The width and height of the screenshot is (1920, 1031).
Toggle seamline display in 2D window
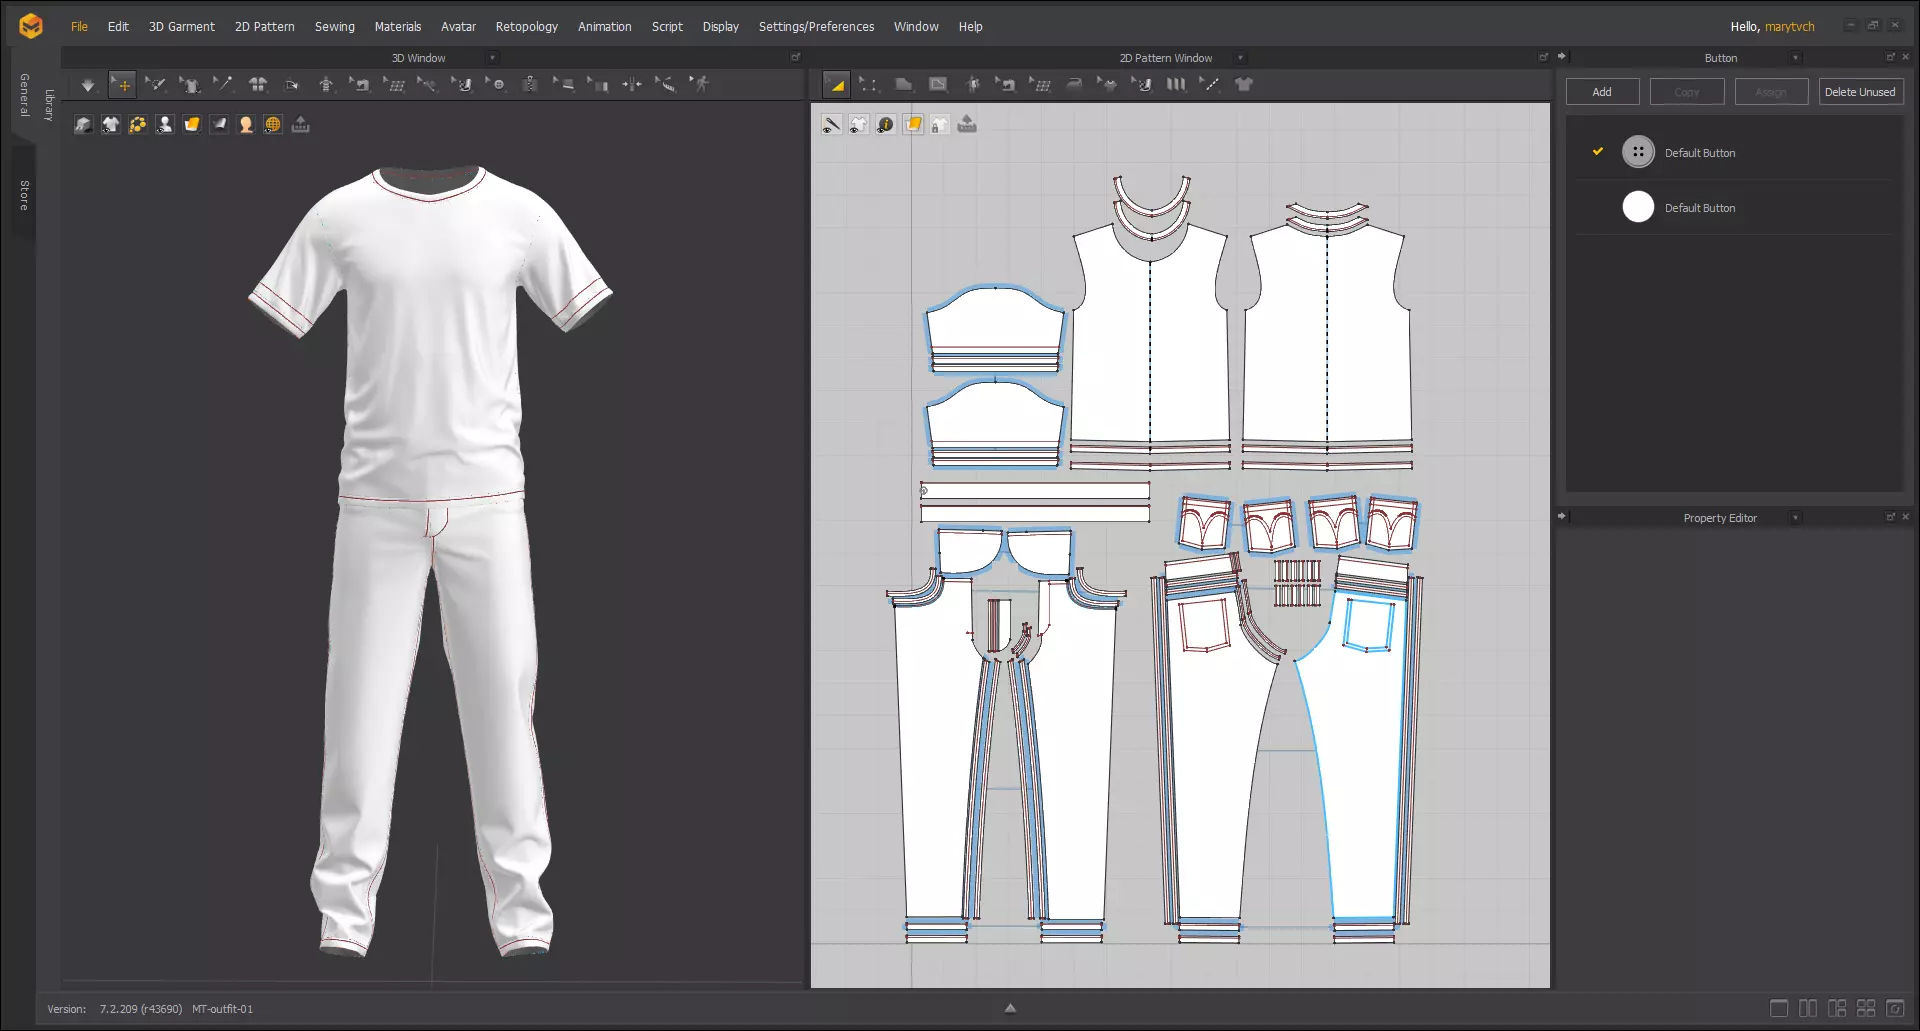[832, 124]
